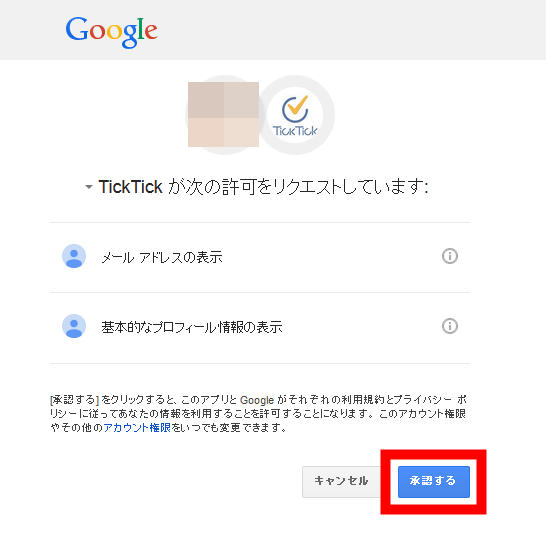Screen dimensions: 546x551
Task: Click the TickTick wordmark under the checkmark
Action: pos(295,131)
